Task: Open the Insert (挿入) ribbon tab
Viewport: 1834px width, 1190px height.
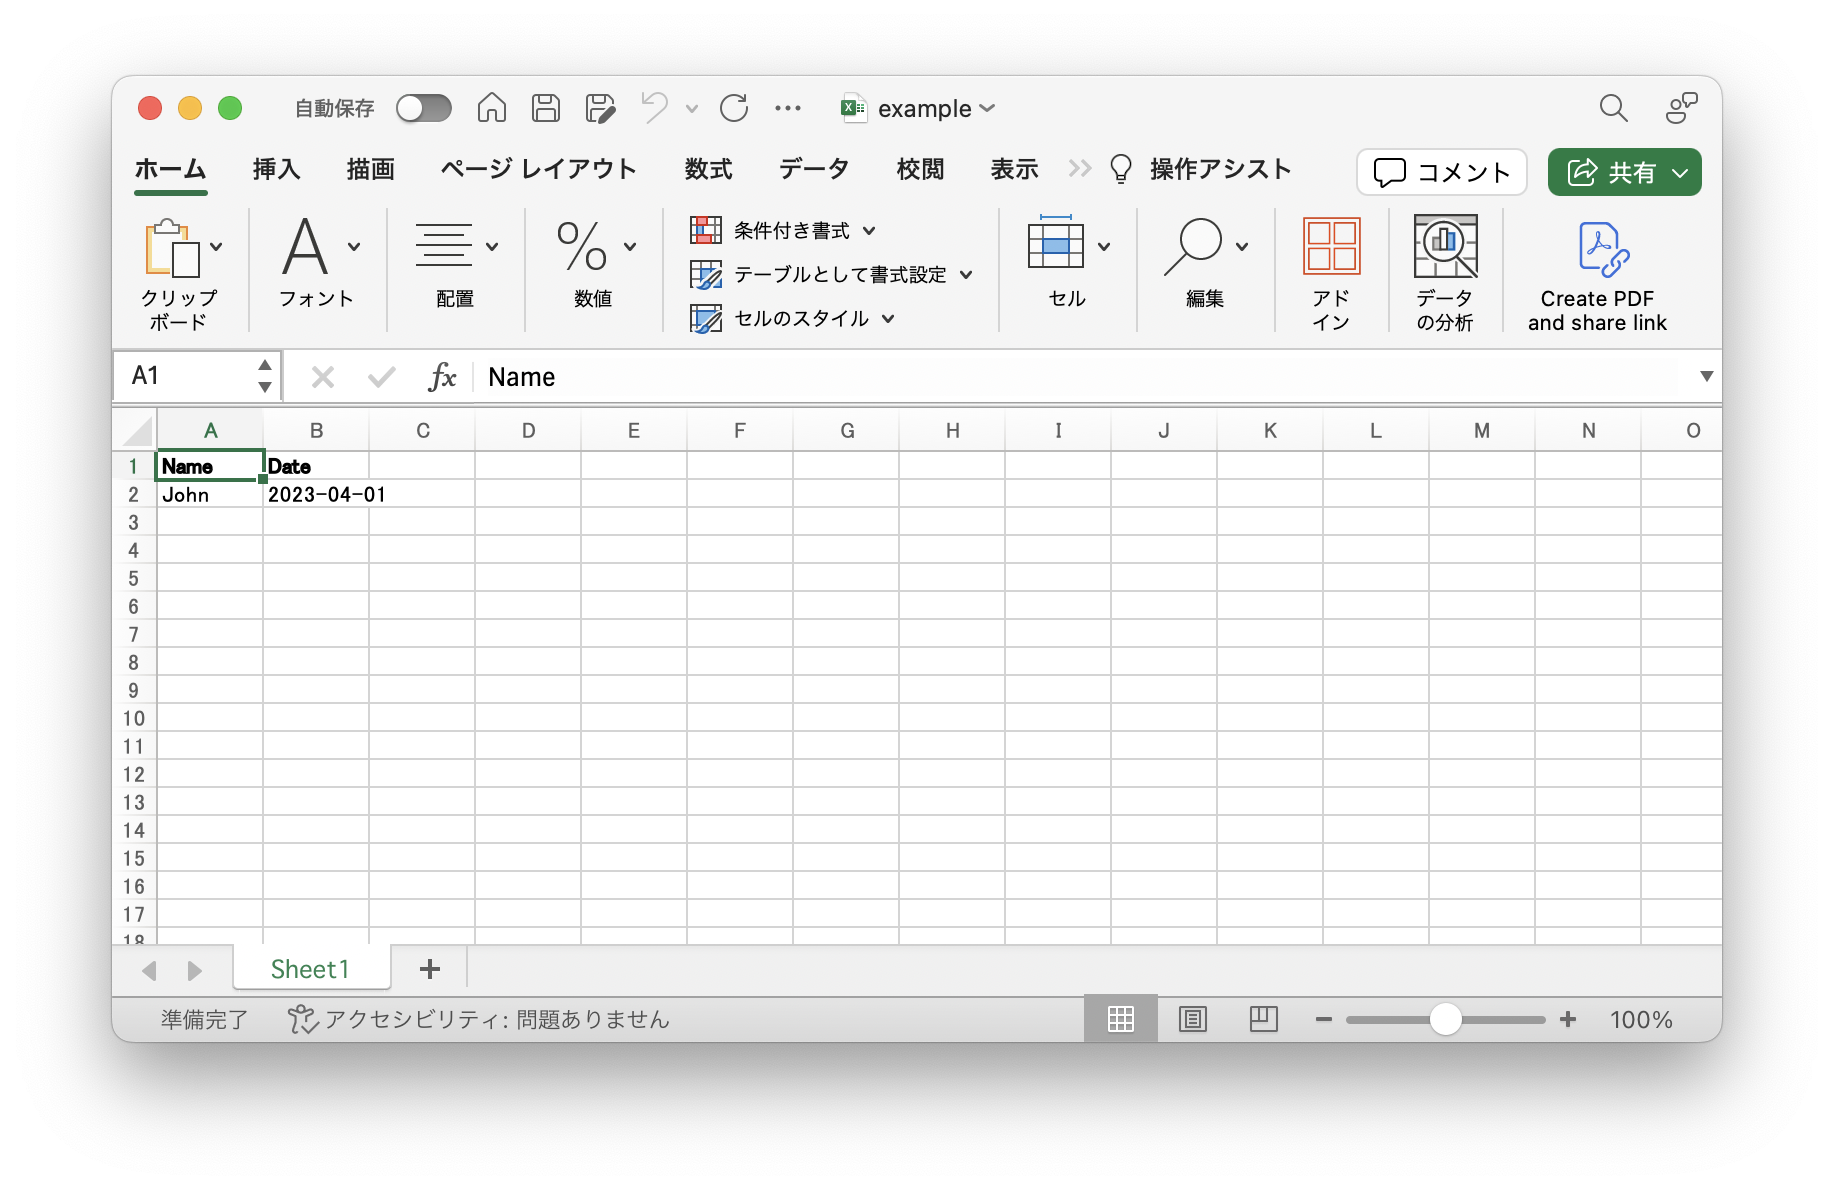Action: click(x=277, y=169)
